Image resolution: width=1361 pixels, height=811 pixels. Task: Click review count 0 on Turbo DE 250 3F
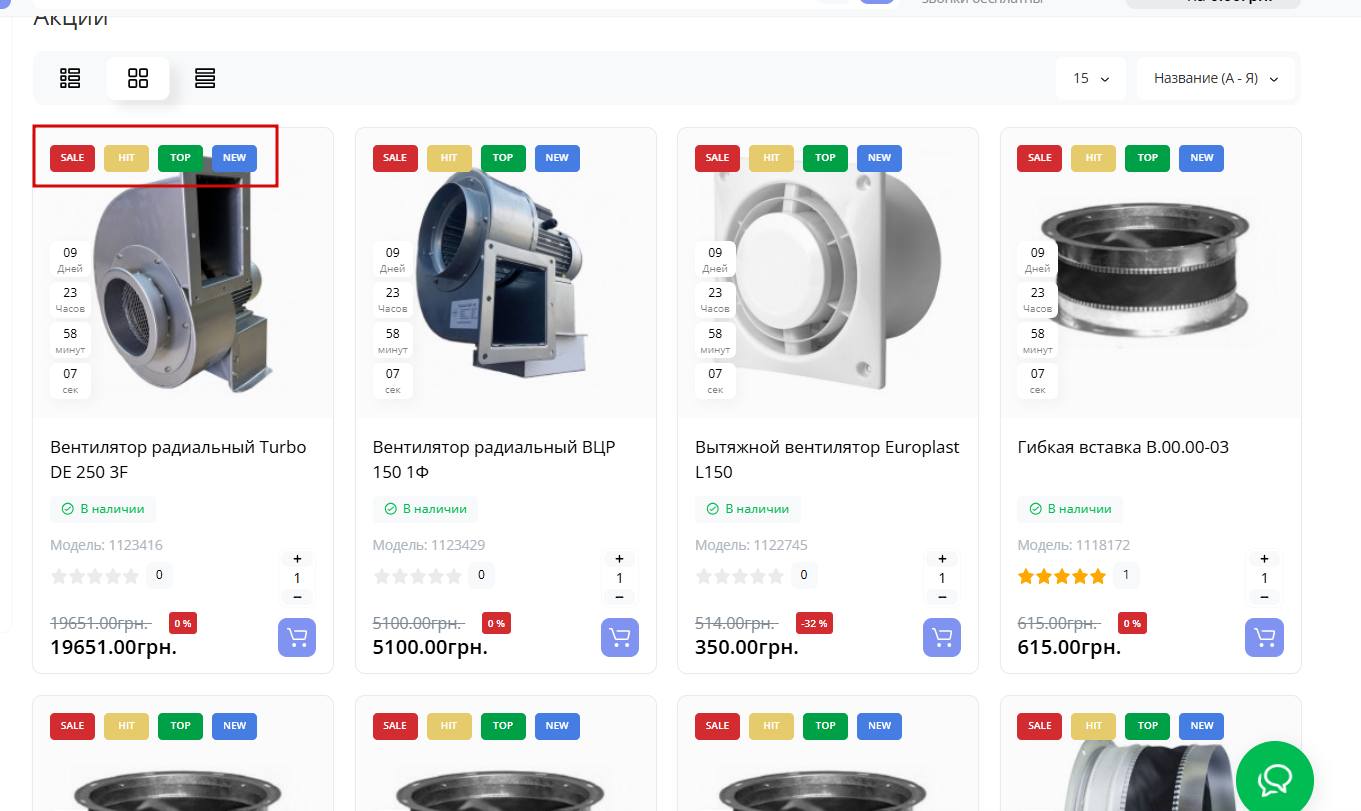[159, 575]
